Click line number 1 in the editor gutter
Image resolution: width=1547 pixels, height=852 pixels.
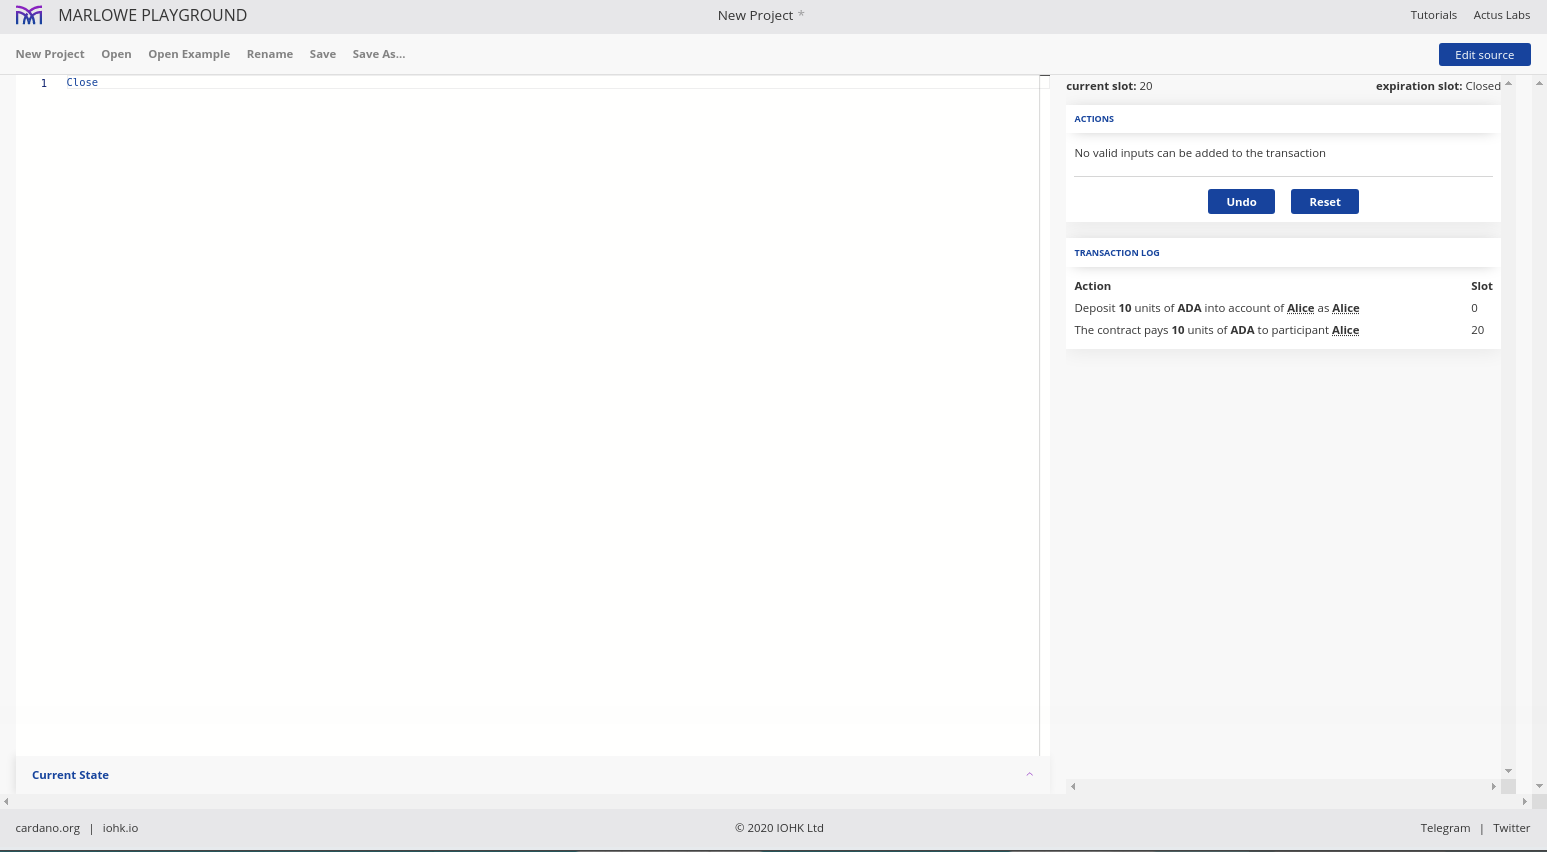(x=44, y=83)
